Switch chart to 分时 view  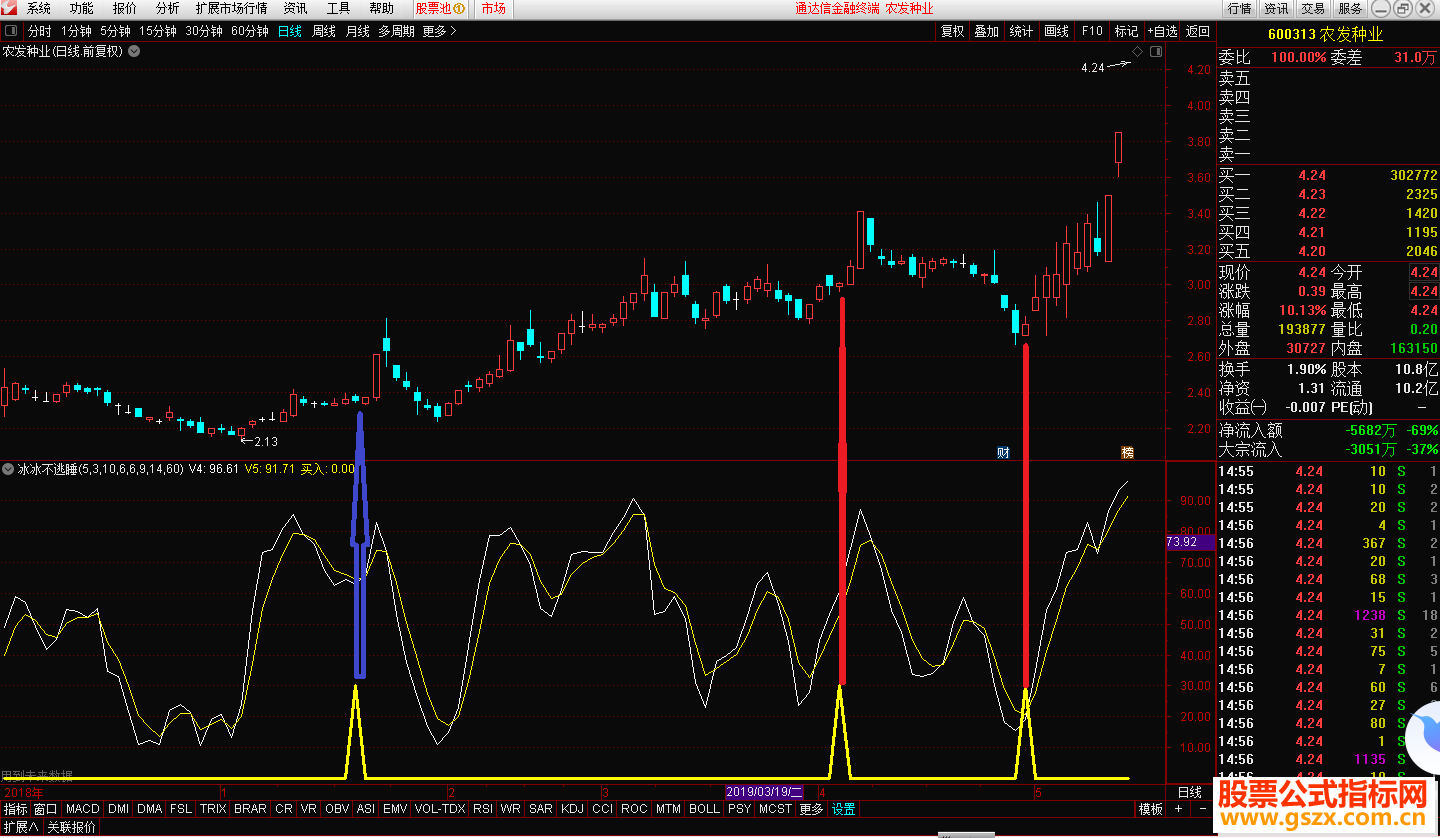[40, 31]
